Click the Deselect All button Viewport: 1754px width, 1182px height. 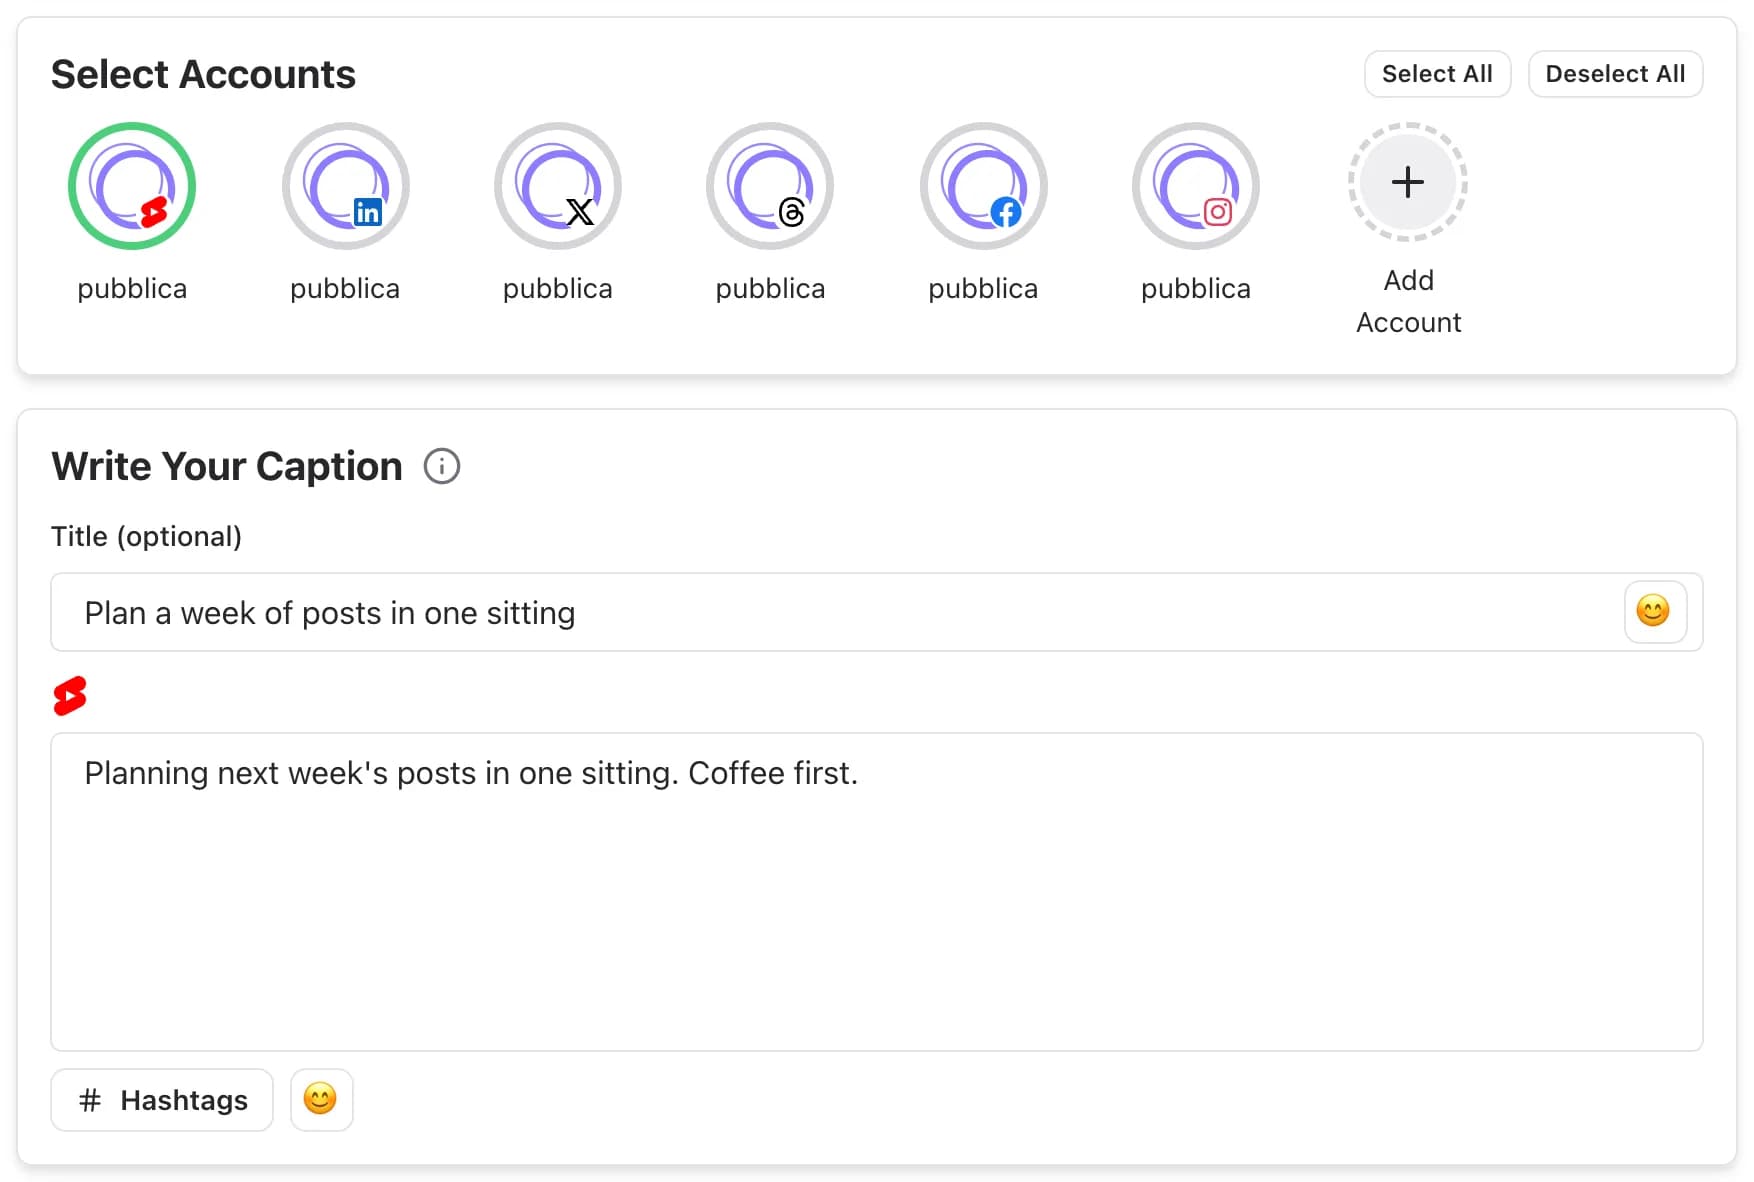pos(1615,74)
